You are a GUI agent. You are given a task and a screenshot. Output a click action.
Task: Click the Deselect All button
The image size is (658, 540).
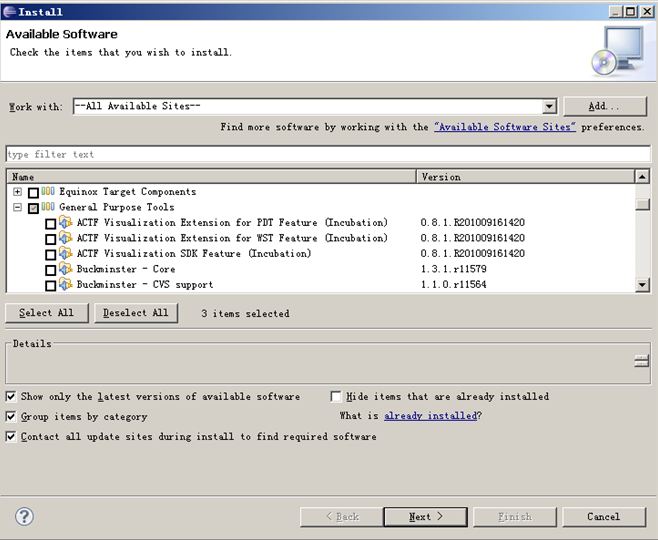(x=136, y=313)
